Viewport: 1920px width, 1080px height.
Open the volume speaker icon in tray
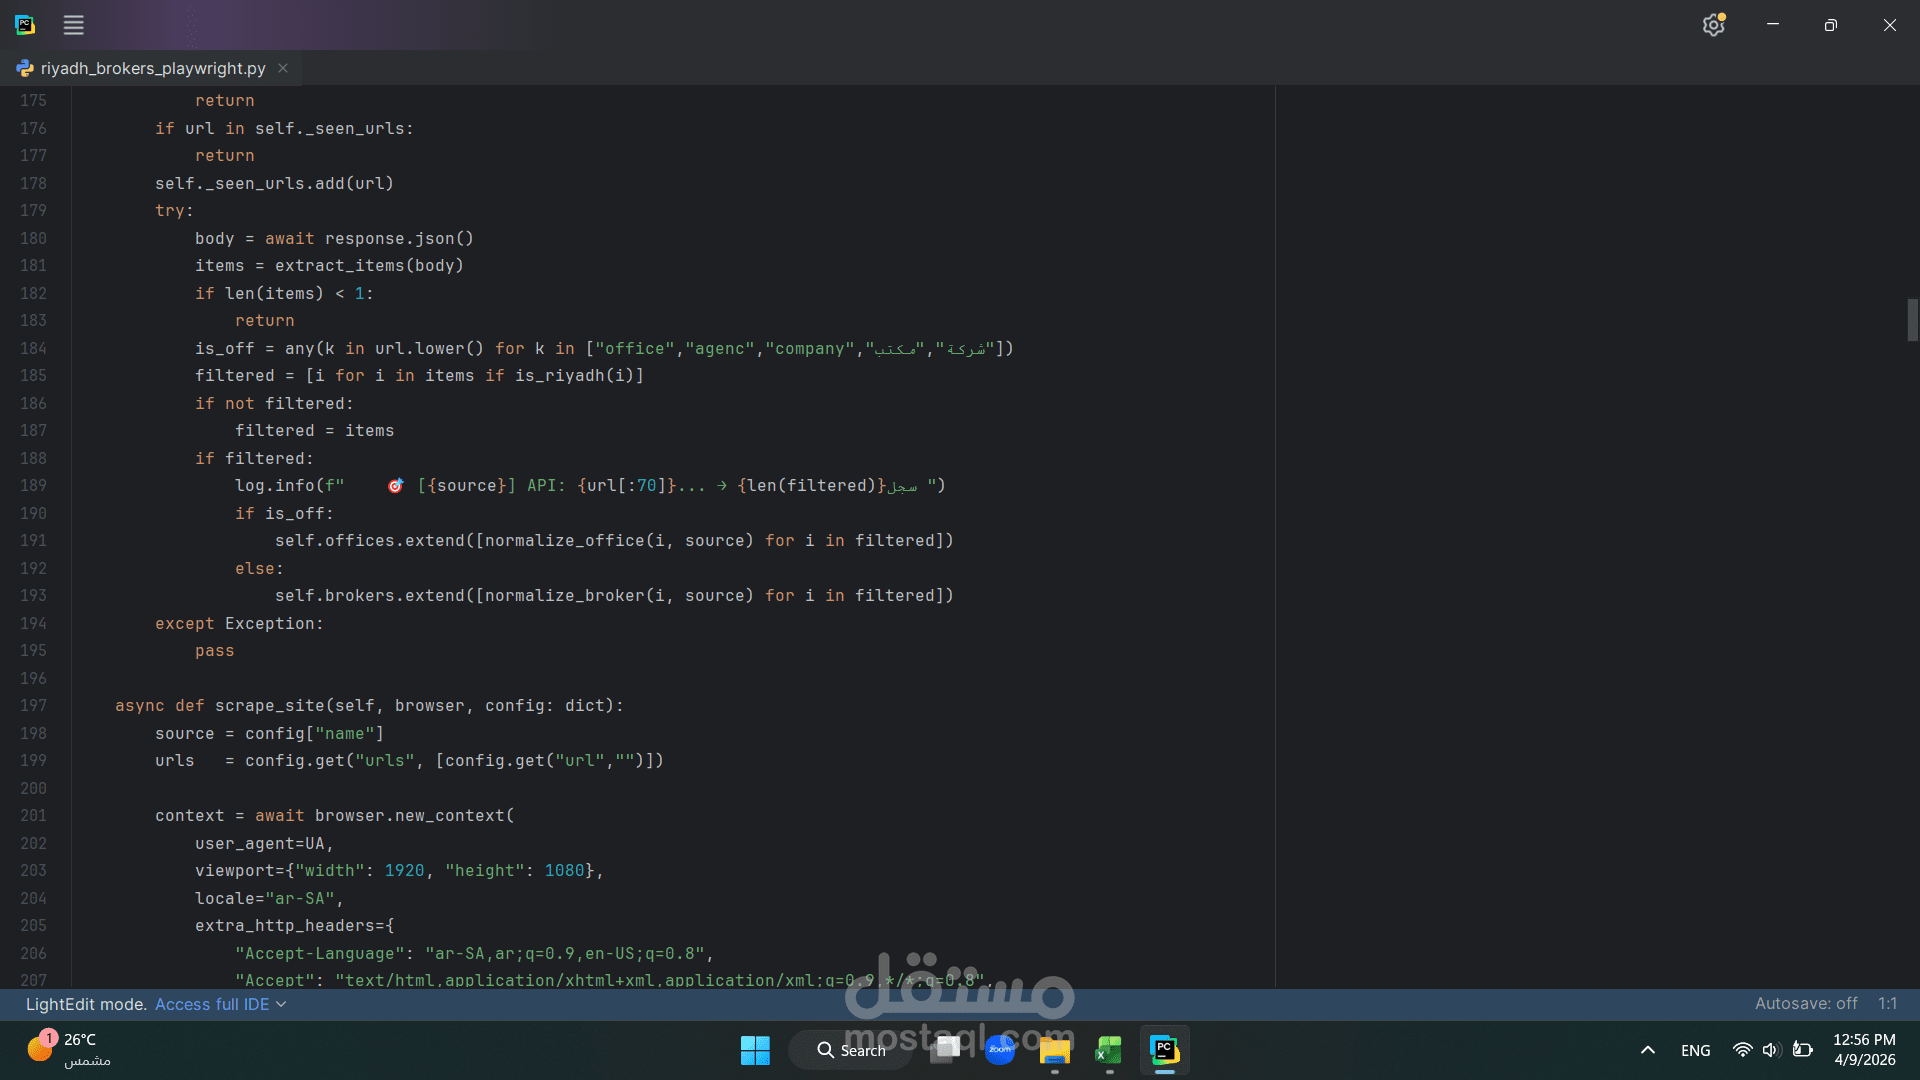(x=1771, y=1050)
